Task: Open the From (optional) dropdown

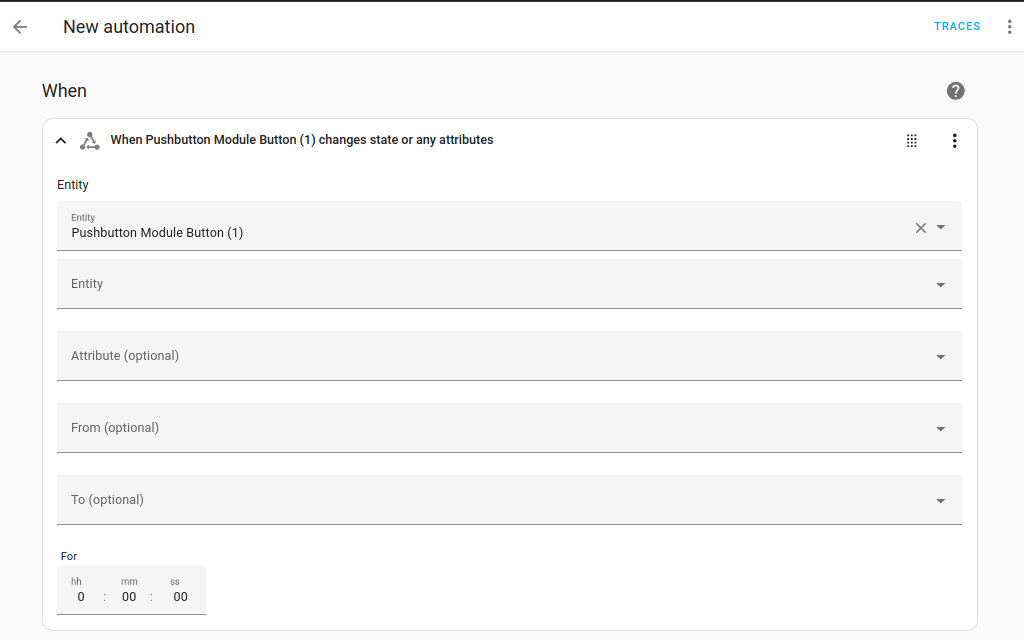Action: (941, 428)
